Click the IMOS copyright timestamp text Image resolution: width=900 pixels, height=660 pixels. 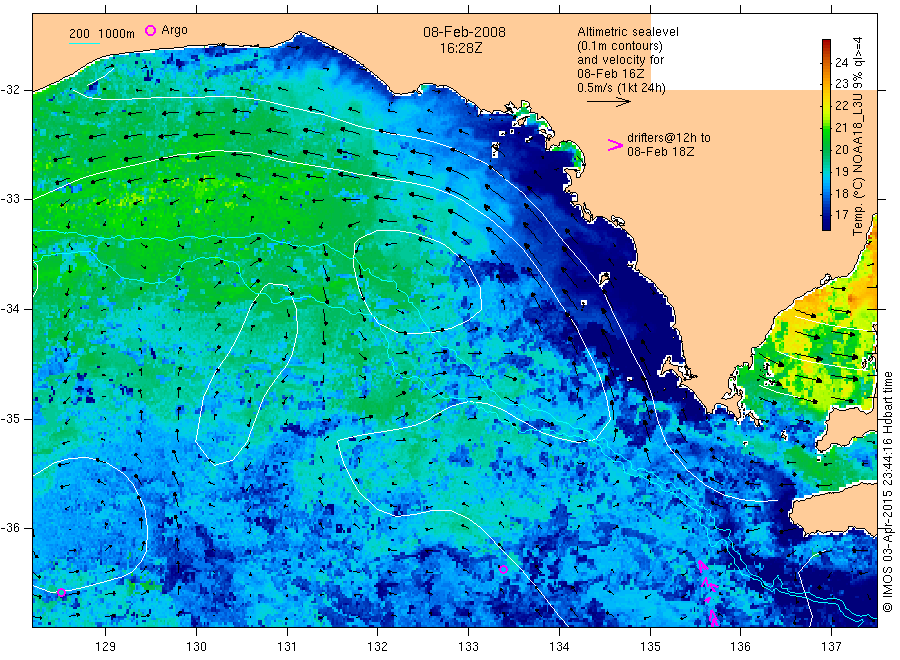click(x=887, y=491)
